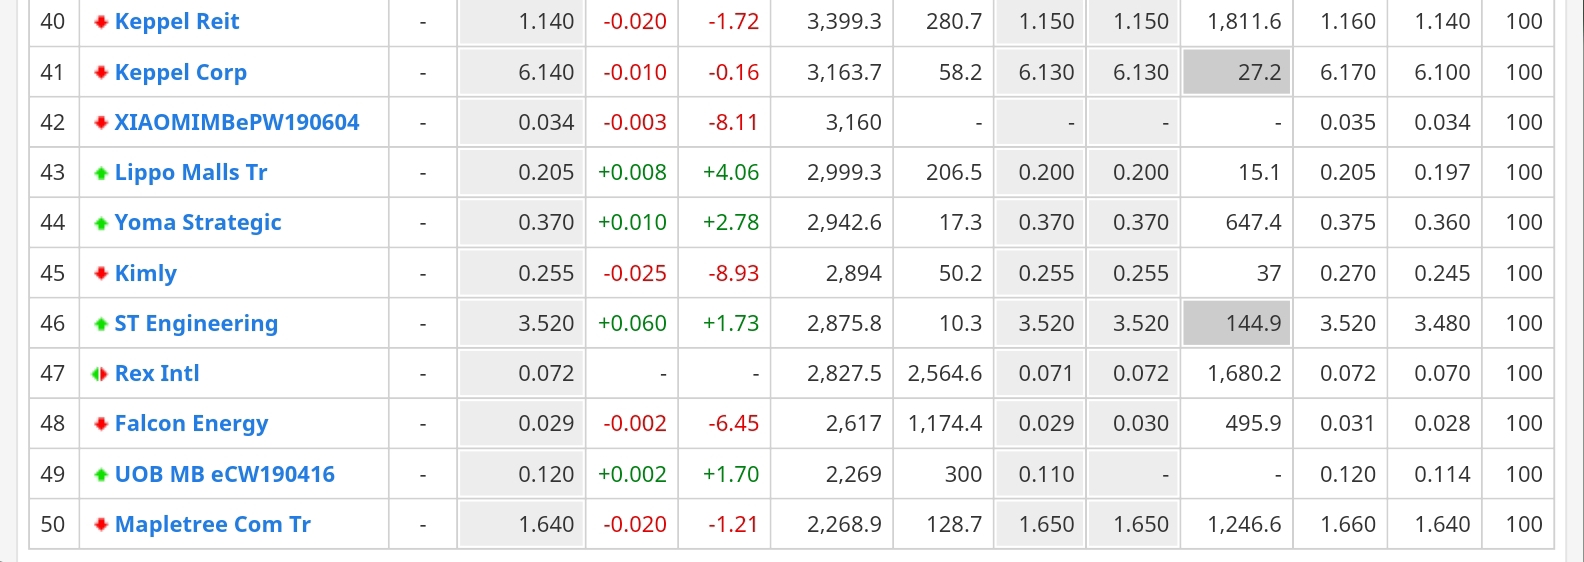Click the unchanged indicator icon beside Rex Intl
Viewport: 1584px width, 562px height.
click(x=100, y=374)
